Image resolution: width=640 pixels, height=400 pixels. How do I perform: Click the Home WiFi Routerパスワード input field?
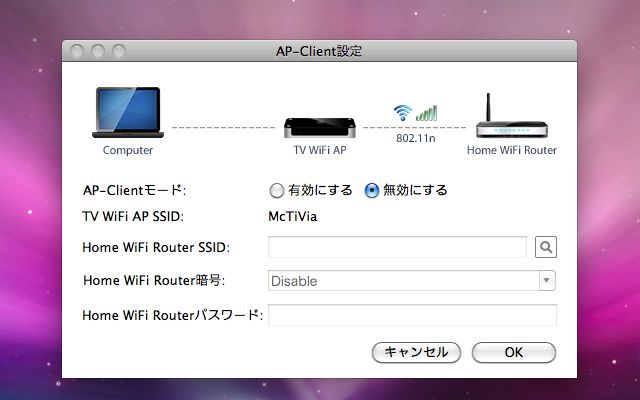point(412,315)
